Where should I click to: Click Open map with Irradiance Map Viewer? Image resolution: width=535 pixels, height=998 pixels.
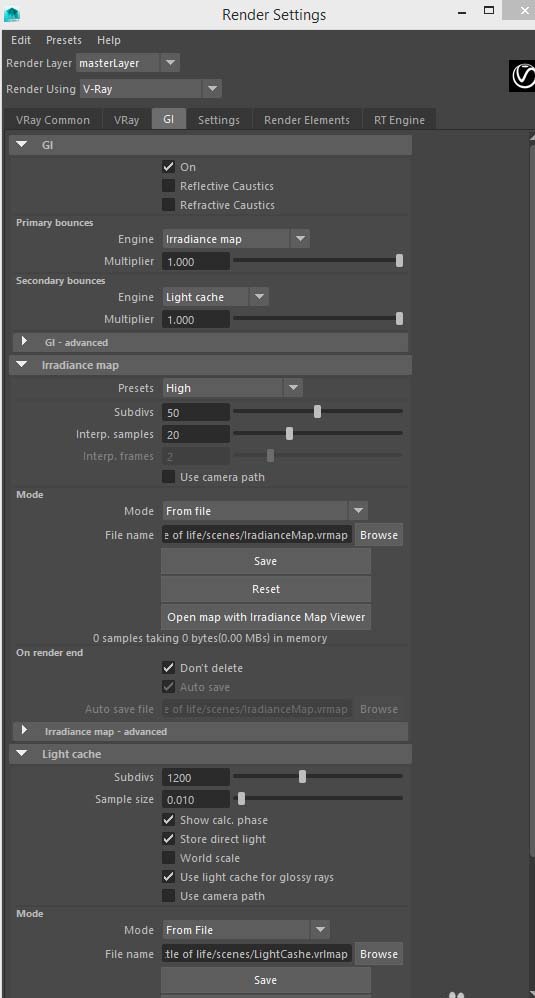[266, 617]
